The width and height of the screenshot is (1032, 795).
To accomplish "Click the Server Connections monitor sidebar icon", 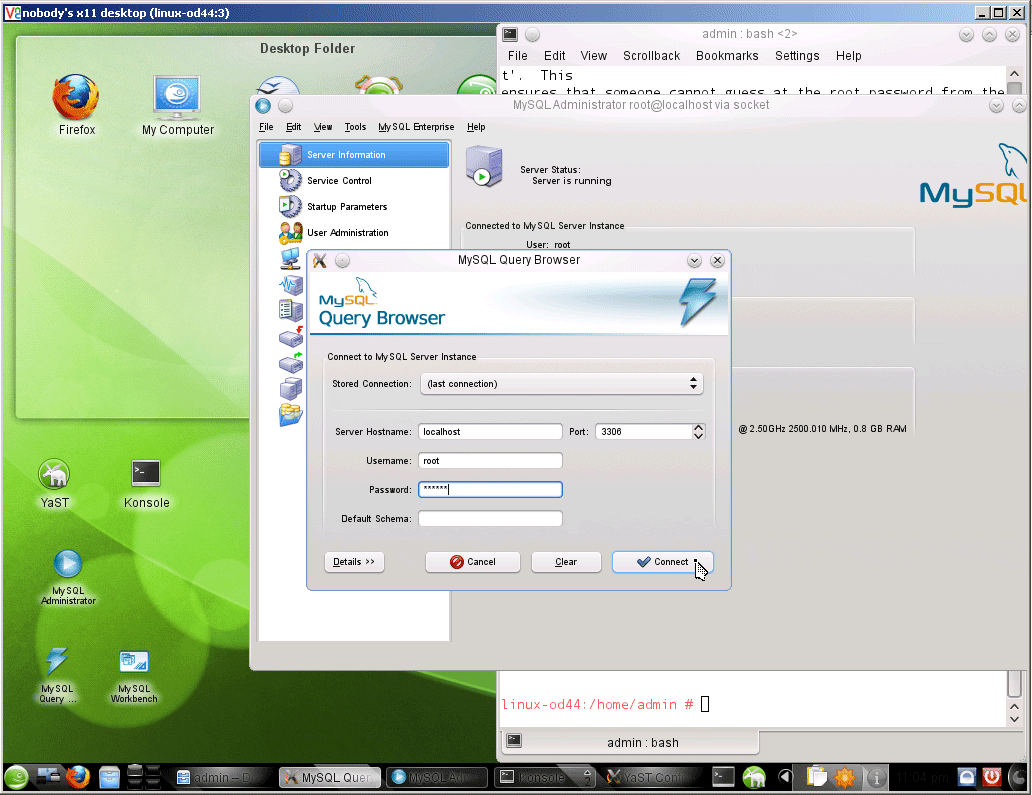I will click(290, 259).
